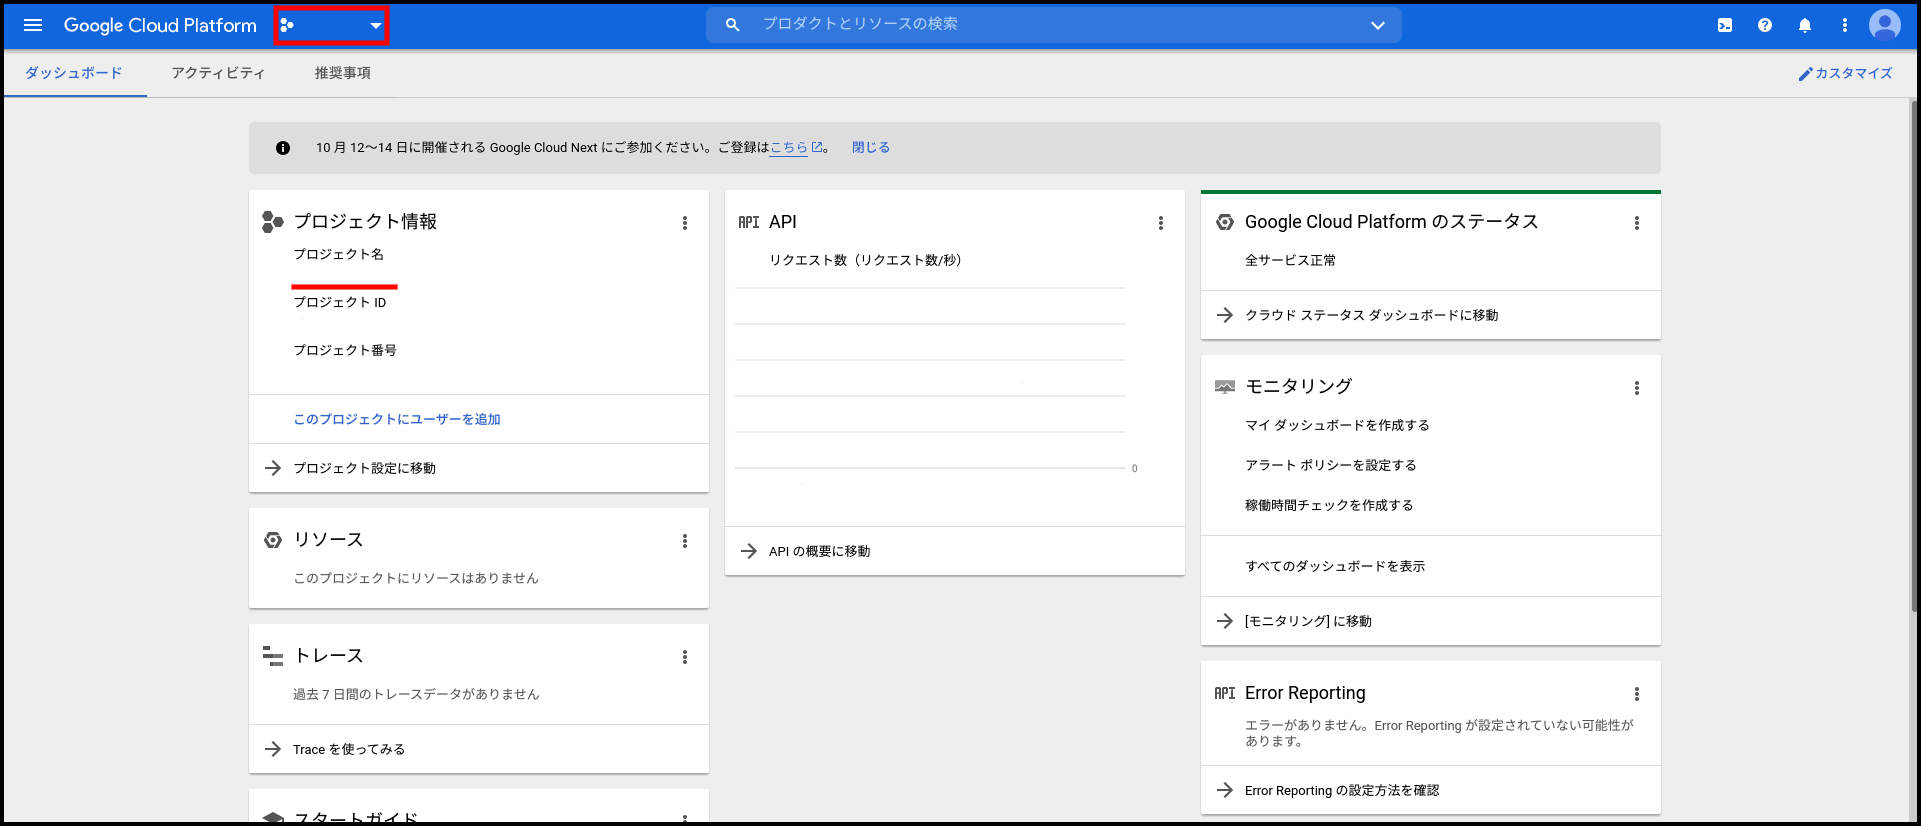Click the モニタリング card icon
Image resolution: width=1921 pixels, height=826 pixels.
(1225, 387)
